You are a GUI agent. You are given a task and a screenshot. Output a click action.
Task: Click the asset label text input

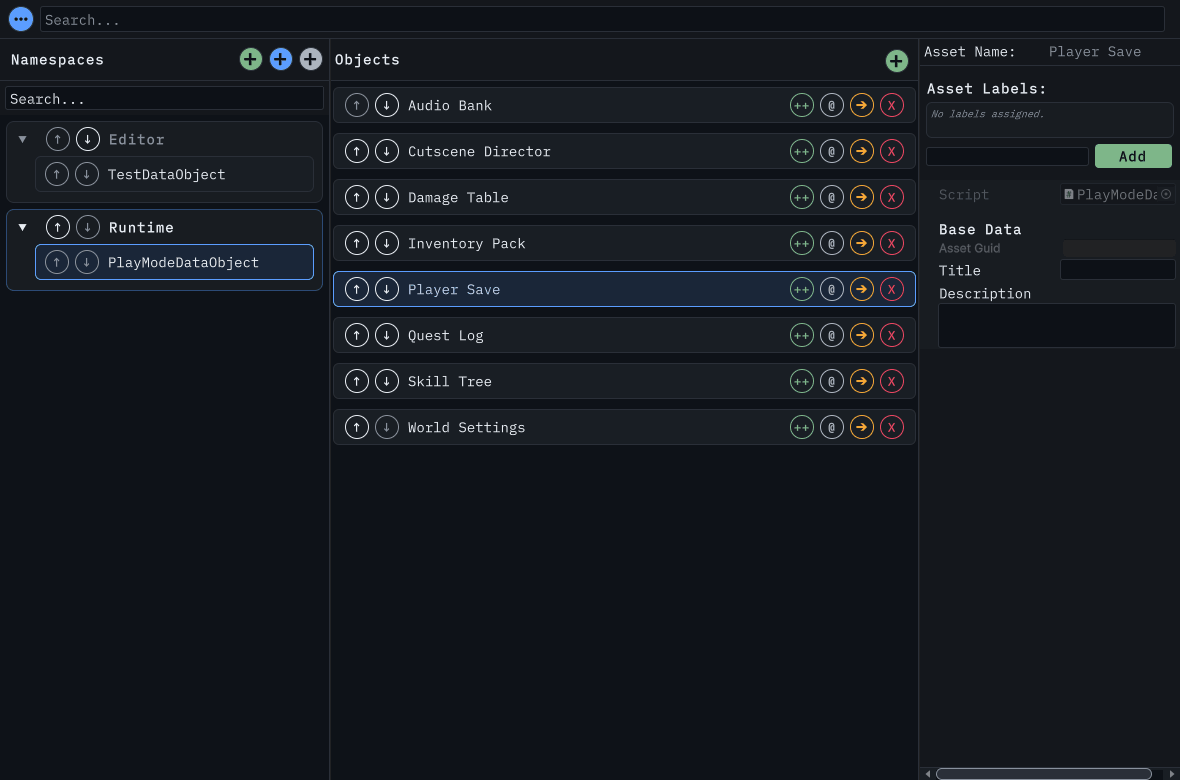(1007, 156)
